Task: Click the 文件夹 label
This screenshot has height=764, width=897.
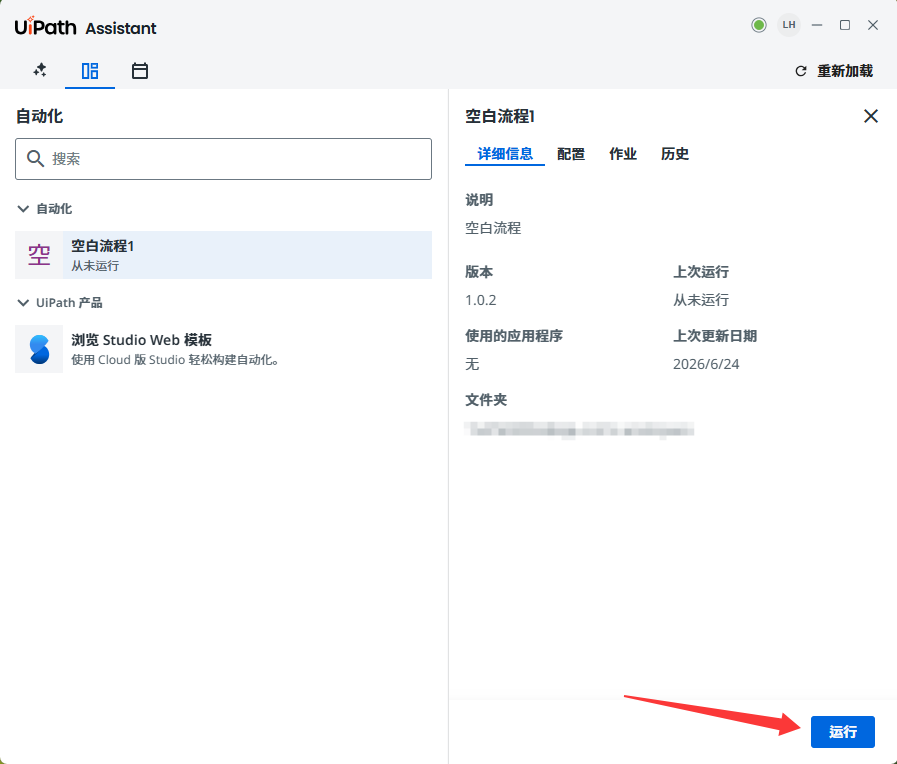Action: pyautogui.click(x=486, y=400)
